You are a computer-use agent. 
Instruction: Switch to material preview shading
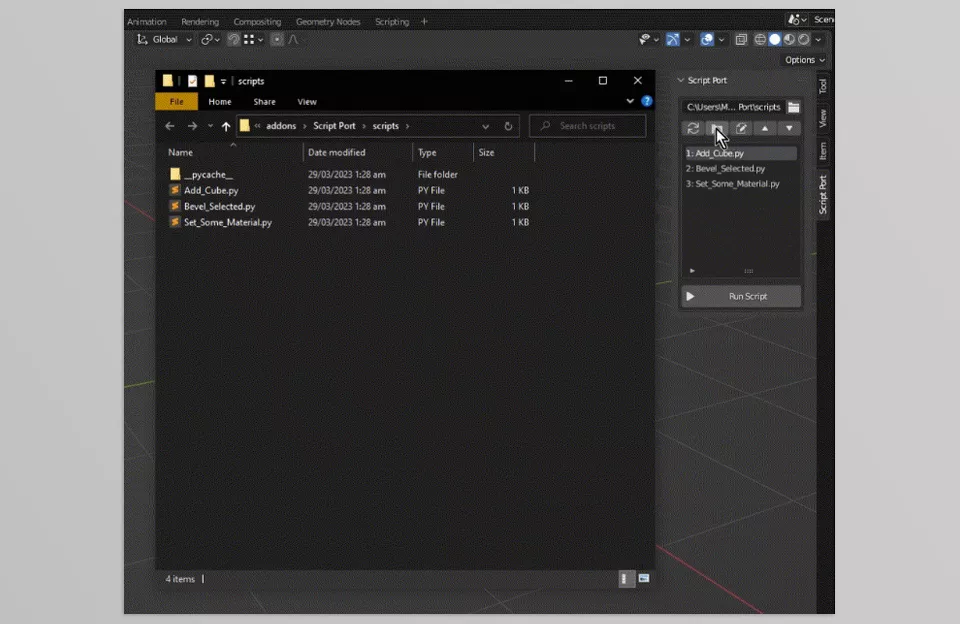789,39
